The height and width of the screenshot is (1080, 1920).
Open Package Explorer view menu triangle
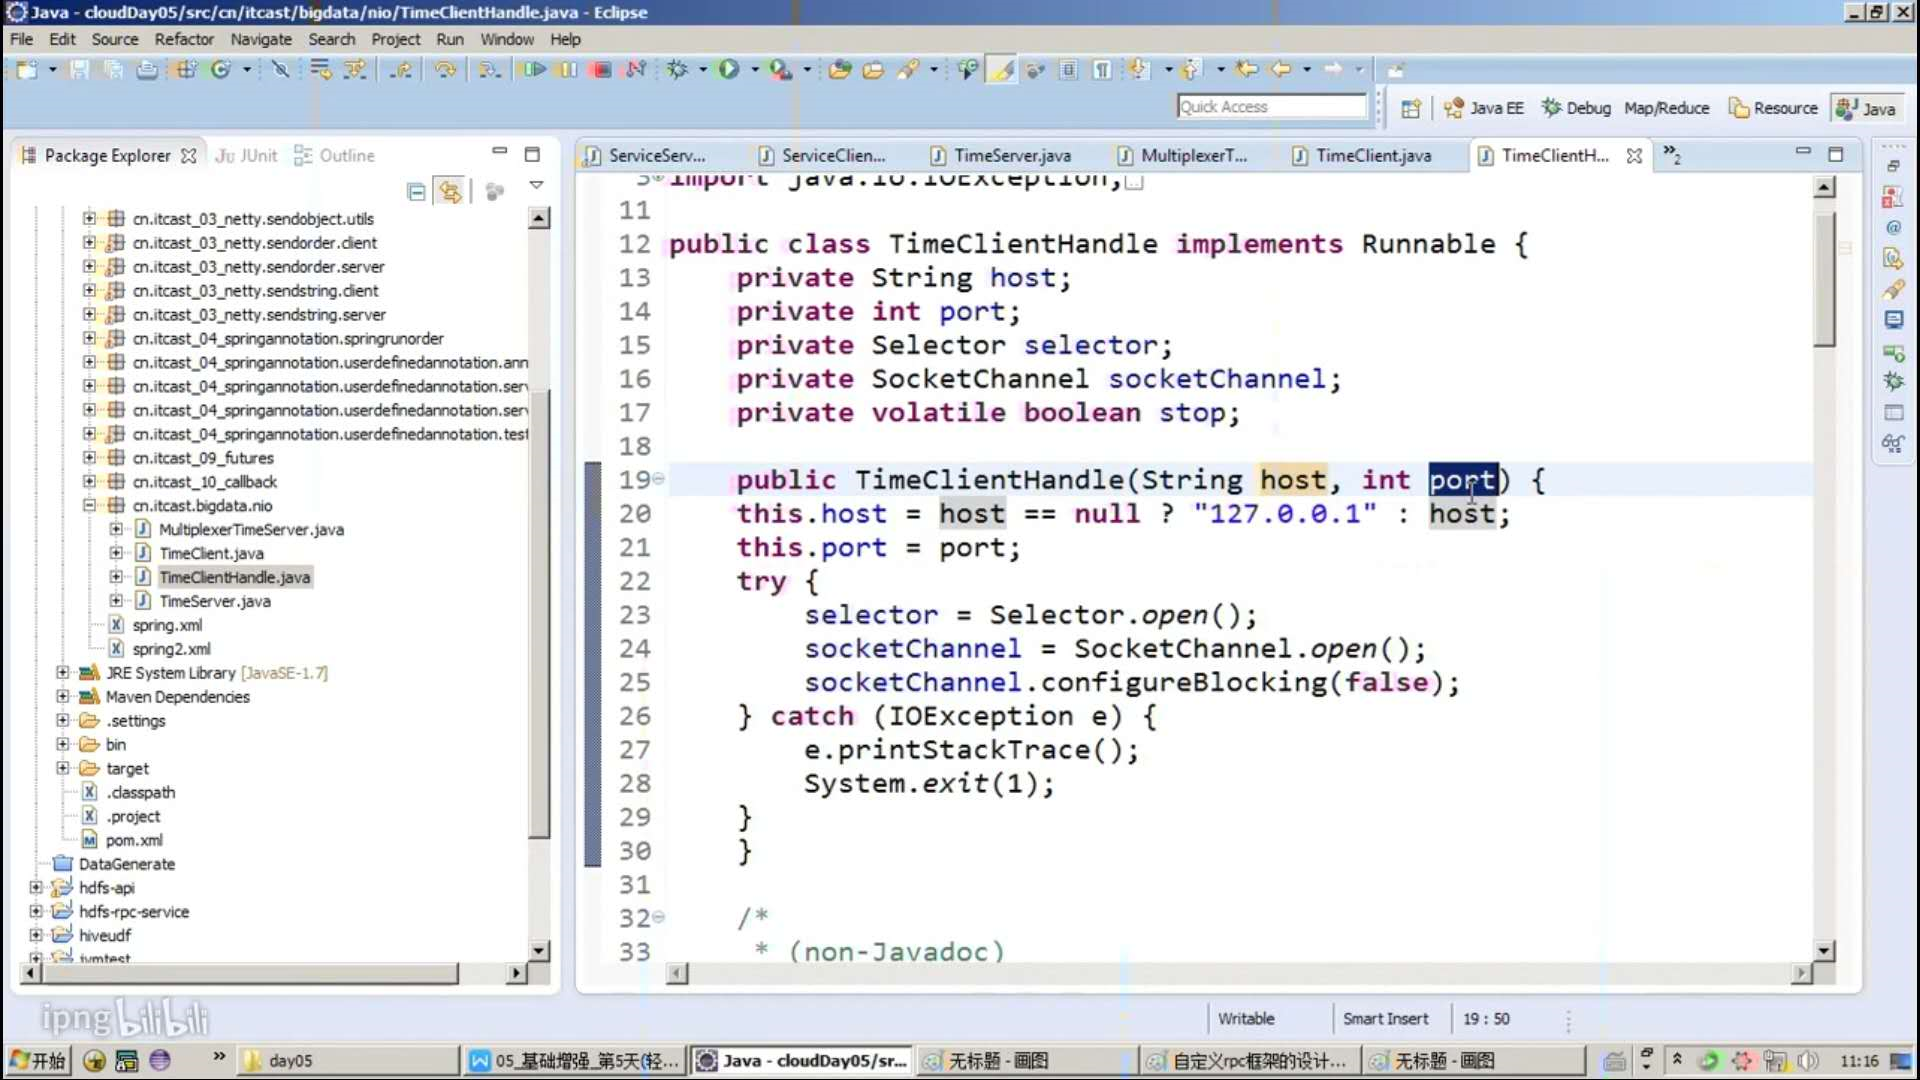coord(536,186)
